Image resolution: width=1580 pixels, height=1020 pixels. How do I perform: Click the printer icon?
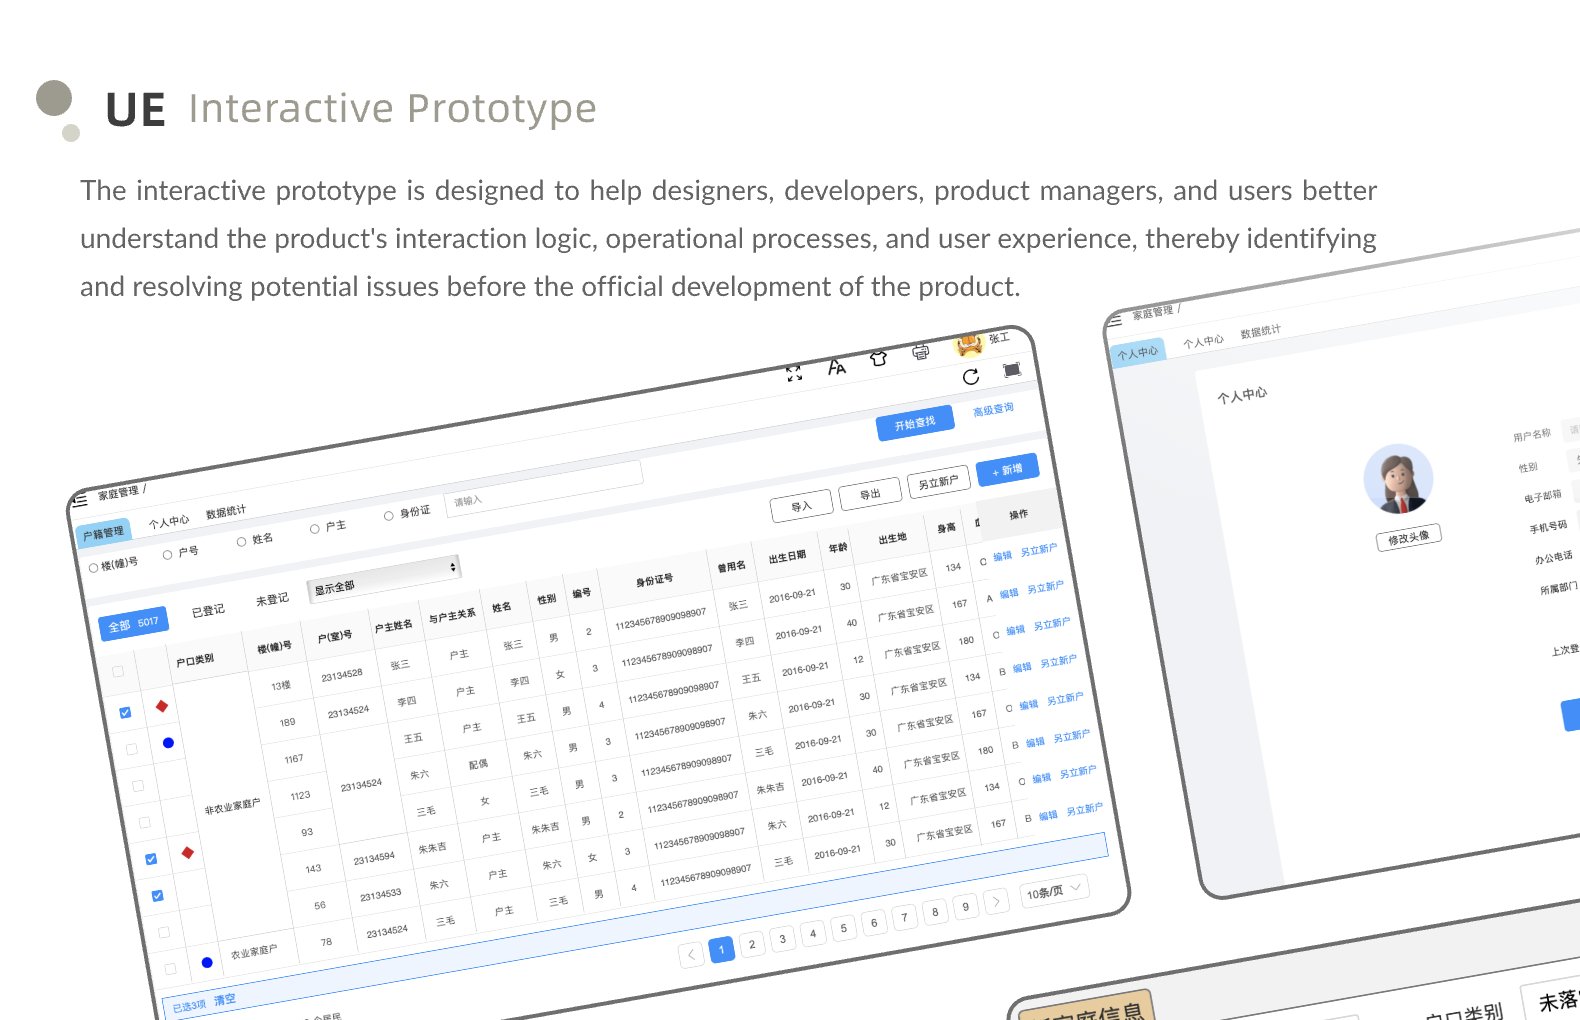pos(921,351)
